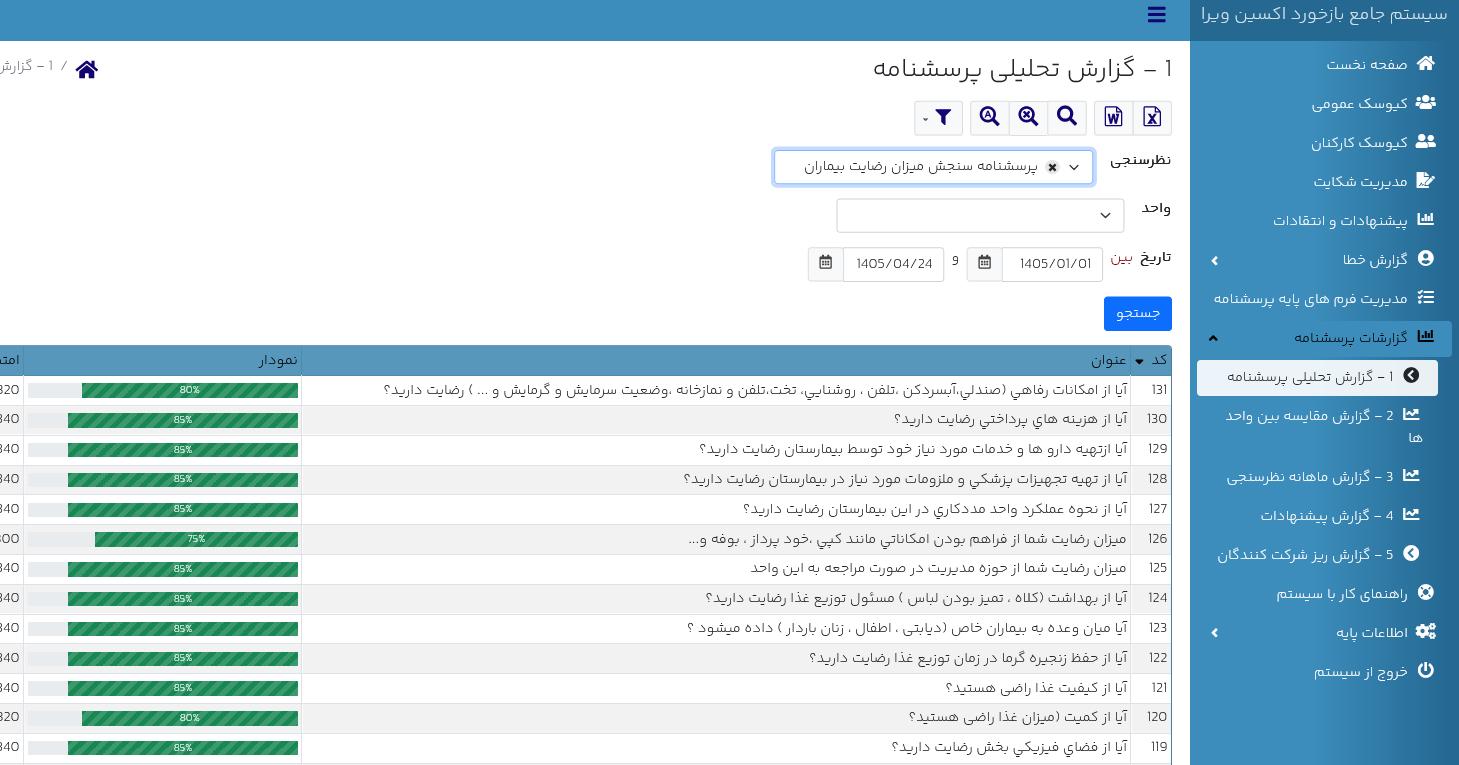Toggle sidebar with hamburger menu icon
Screen dimensions: 1459x765
point(1157,15)
